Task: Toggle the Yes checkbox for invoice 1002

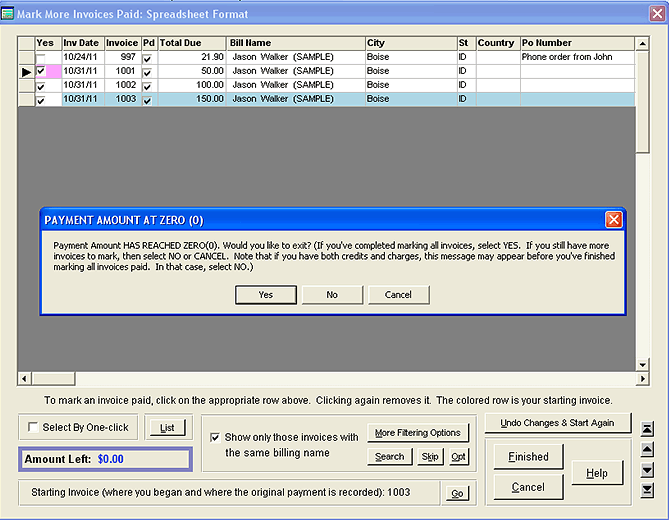Action: click(41, 86)
